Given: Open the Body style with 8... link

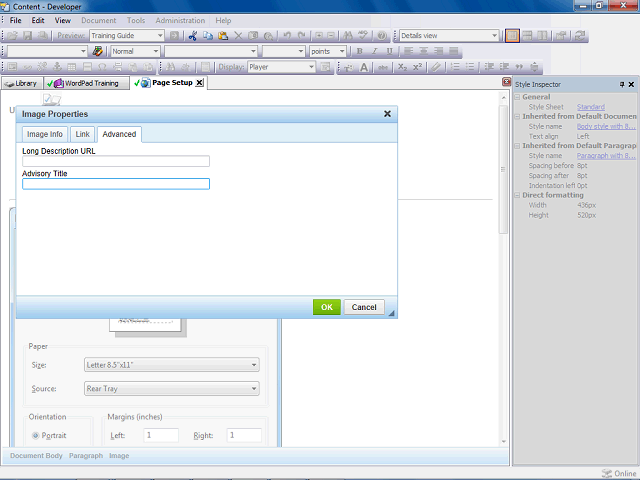Looking at the screenshot, I should coord(606,127).
